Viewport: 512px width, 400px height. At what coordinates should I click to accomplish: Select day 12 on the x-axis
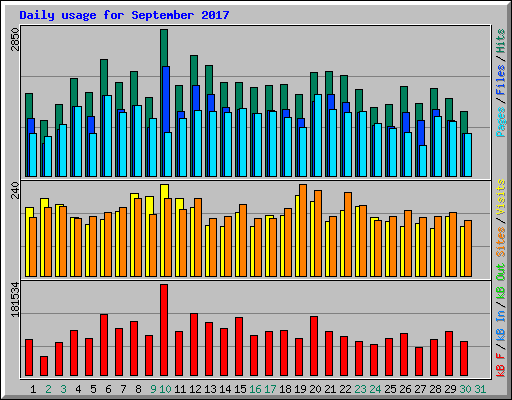point(195,389)
